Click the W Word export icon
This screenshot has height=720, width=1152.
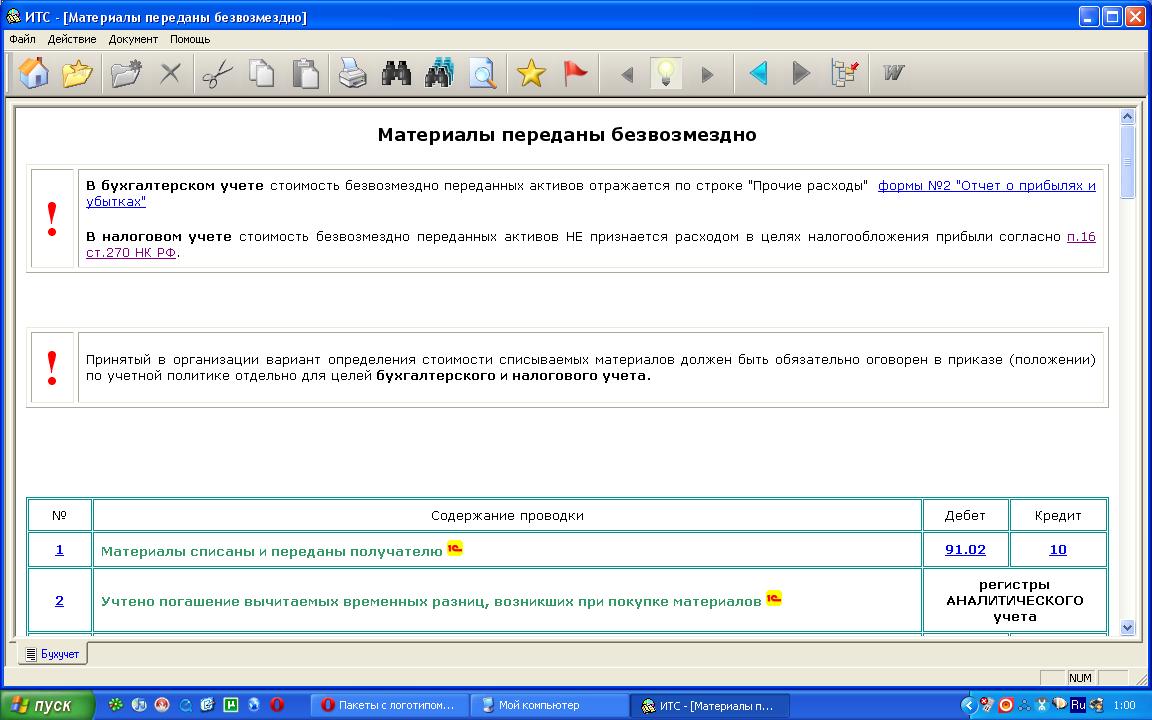893,74
